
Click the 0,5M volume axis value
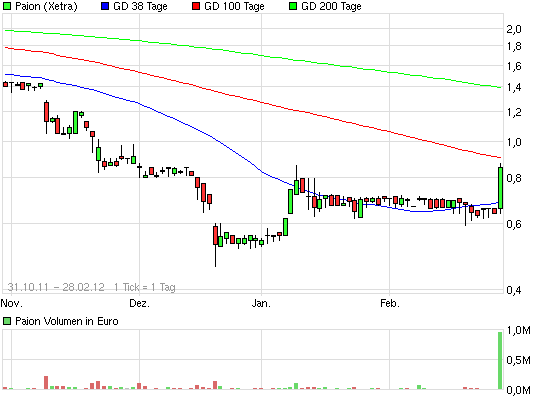pos(519,360)
